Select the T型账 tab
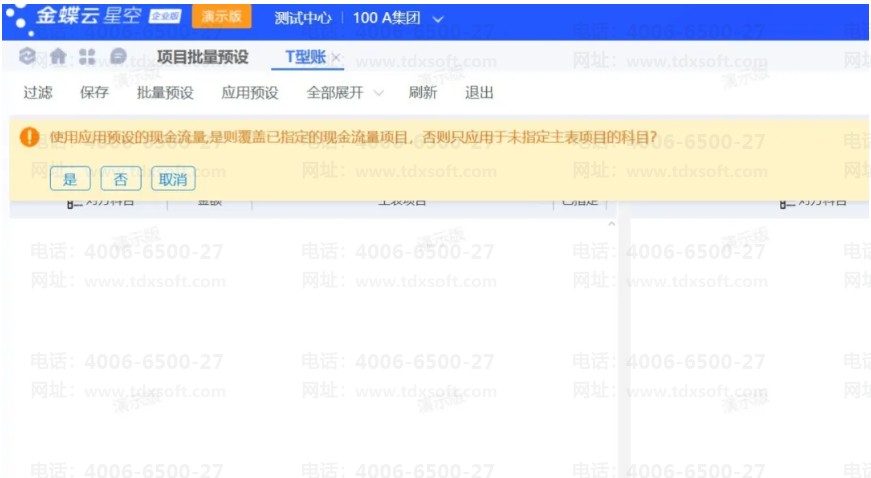Image resolution: width=871 pixels, height=478 pixels. 306,57
